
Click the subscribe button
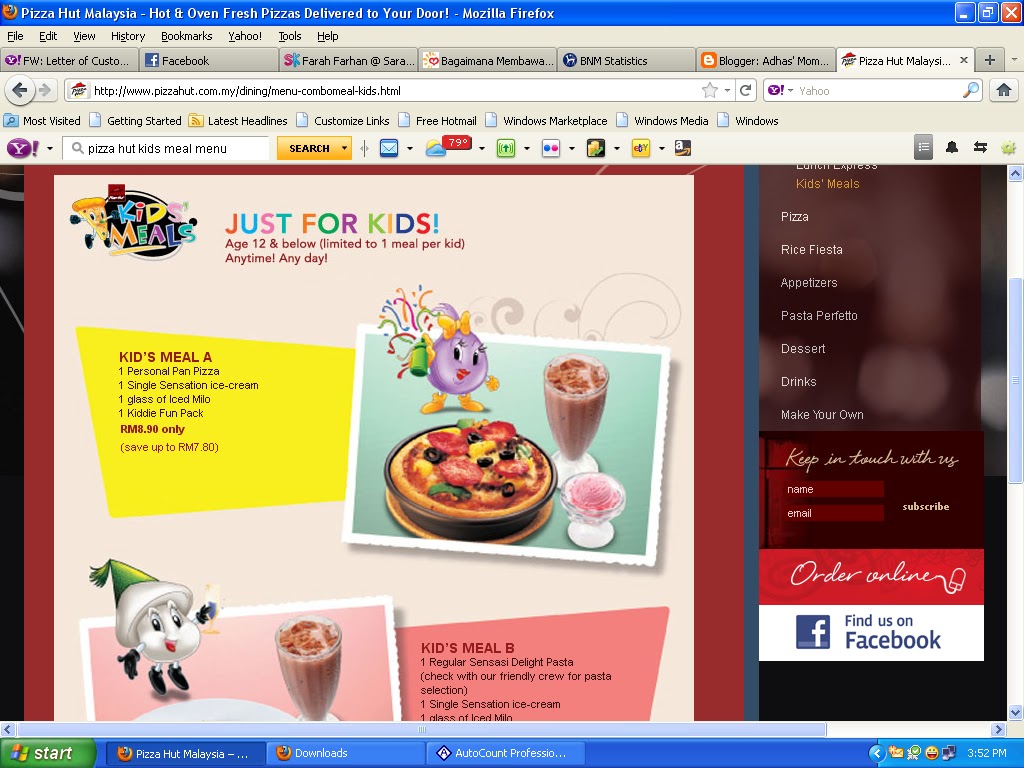point(925,506)
